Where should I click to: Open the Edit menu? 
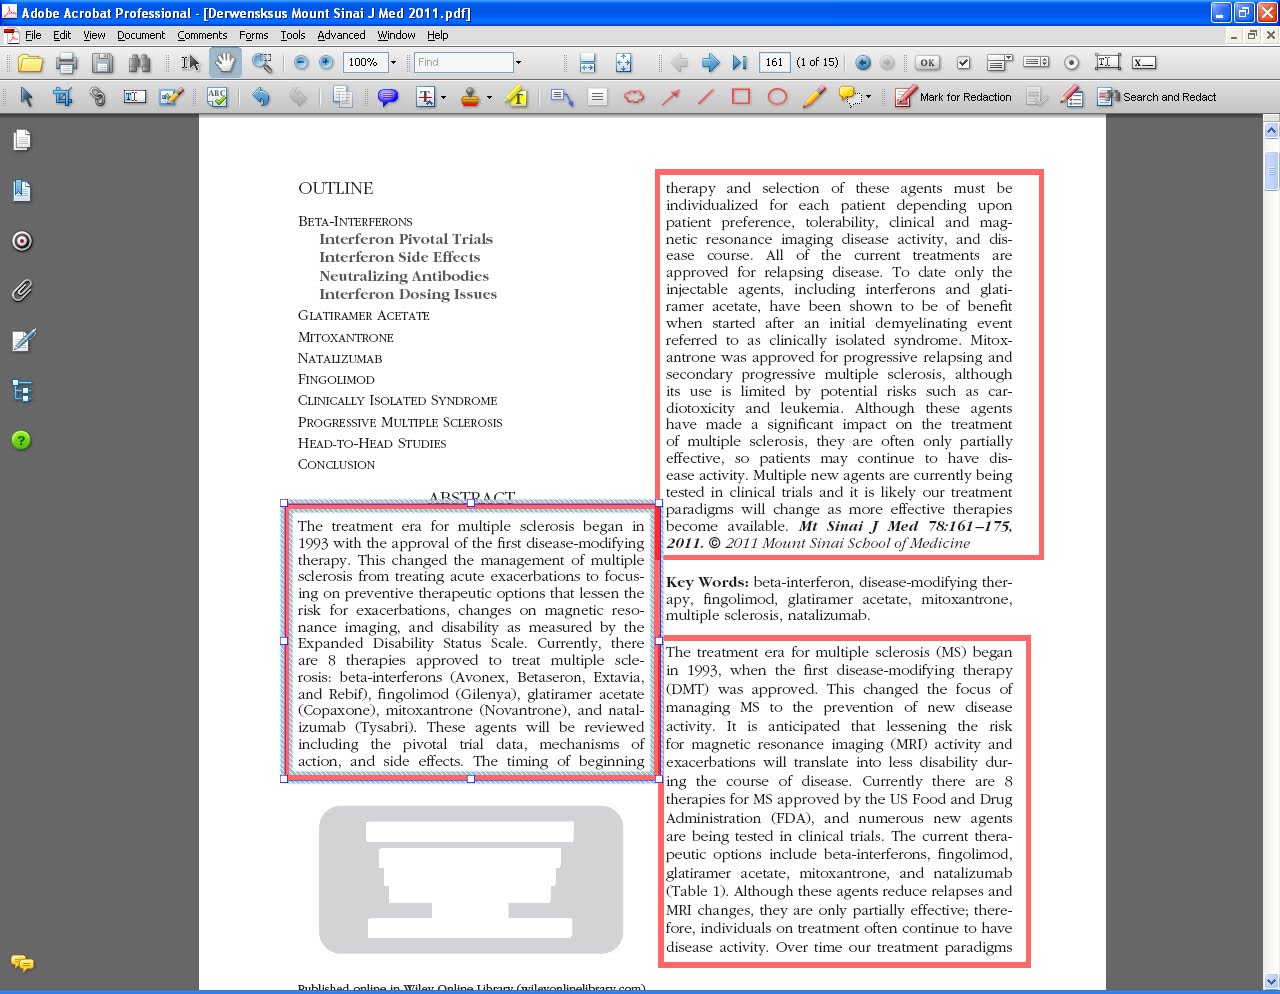point(62,35)
